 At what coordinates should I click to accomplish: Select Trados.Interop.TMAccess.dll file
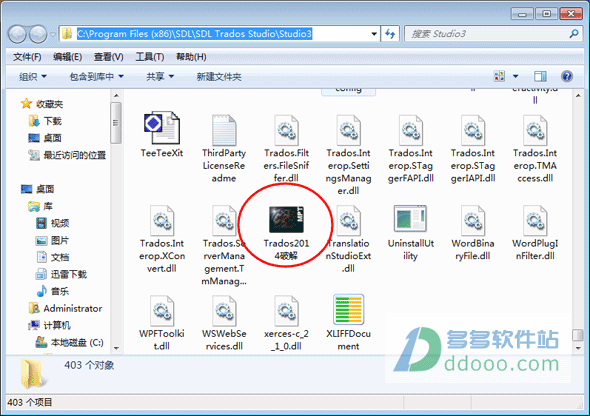(535, 149)
